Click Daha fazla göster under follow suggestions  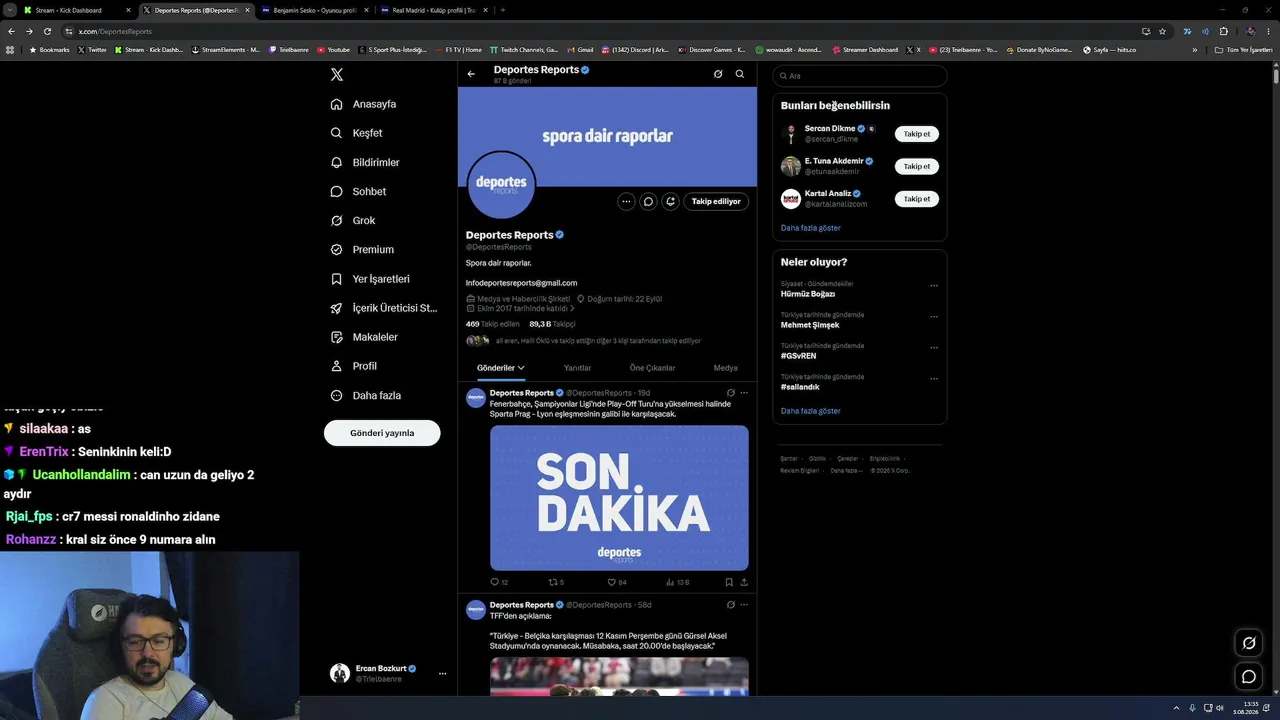click(811, 228)
